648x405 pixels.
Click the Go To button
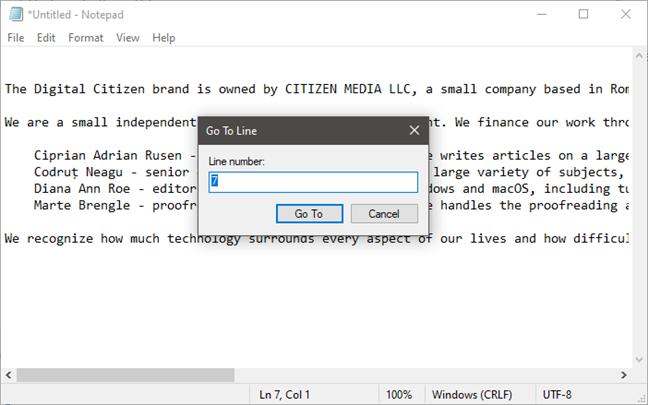[309, 214]
